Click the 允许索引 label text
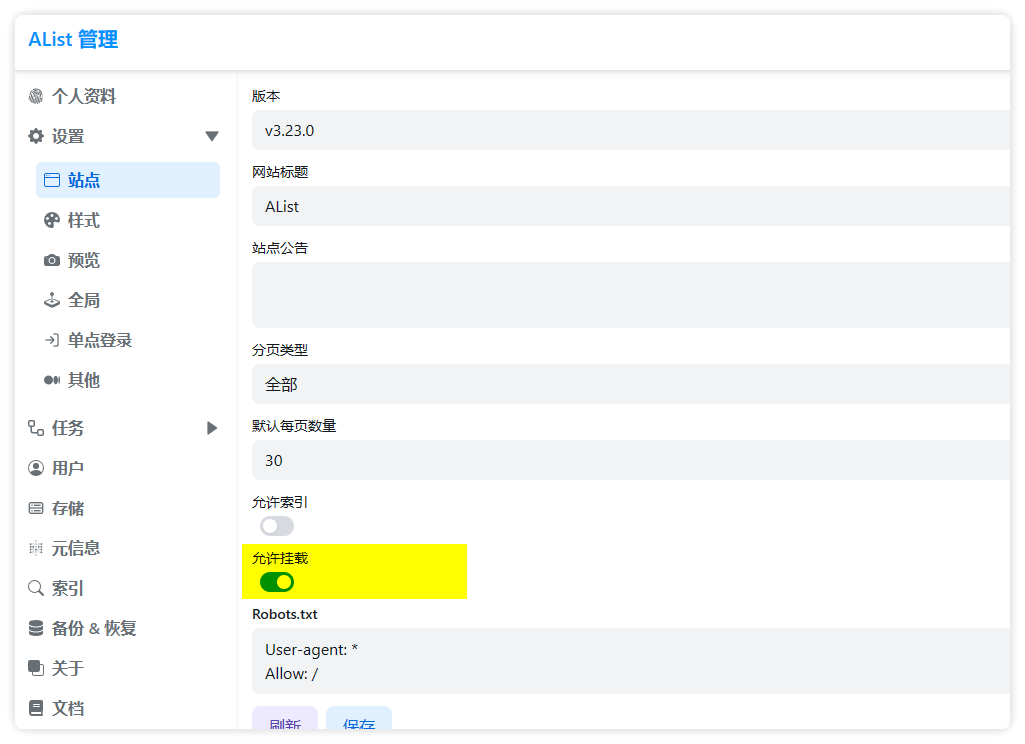This screenshot has height=744, width=1025. click(x=280, y=502)
